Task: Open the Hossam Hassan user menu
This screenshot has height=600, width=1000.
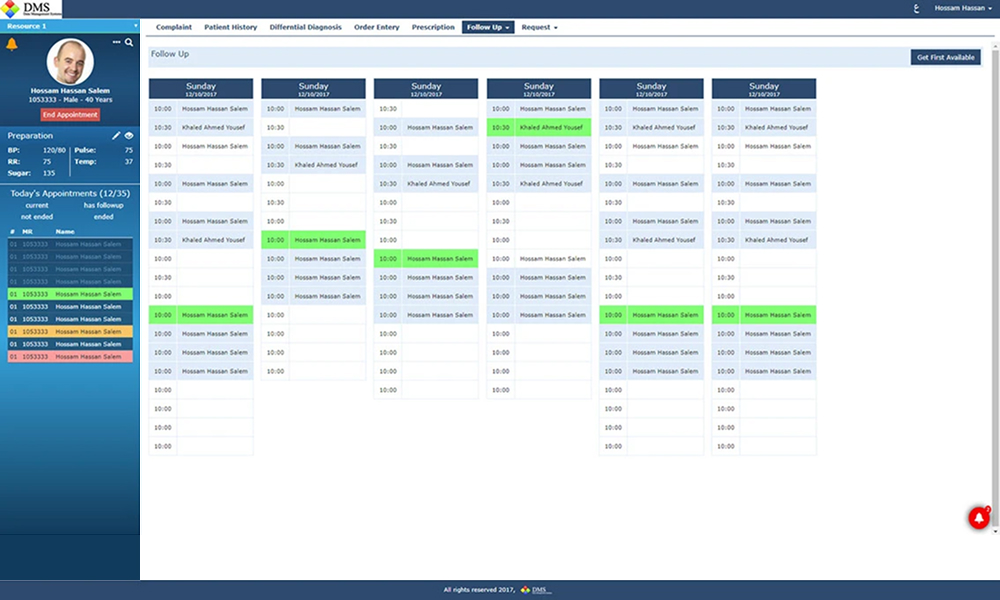Action: pos(963,8)
